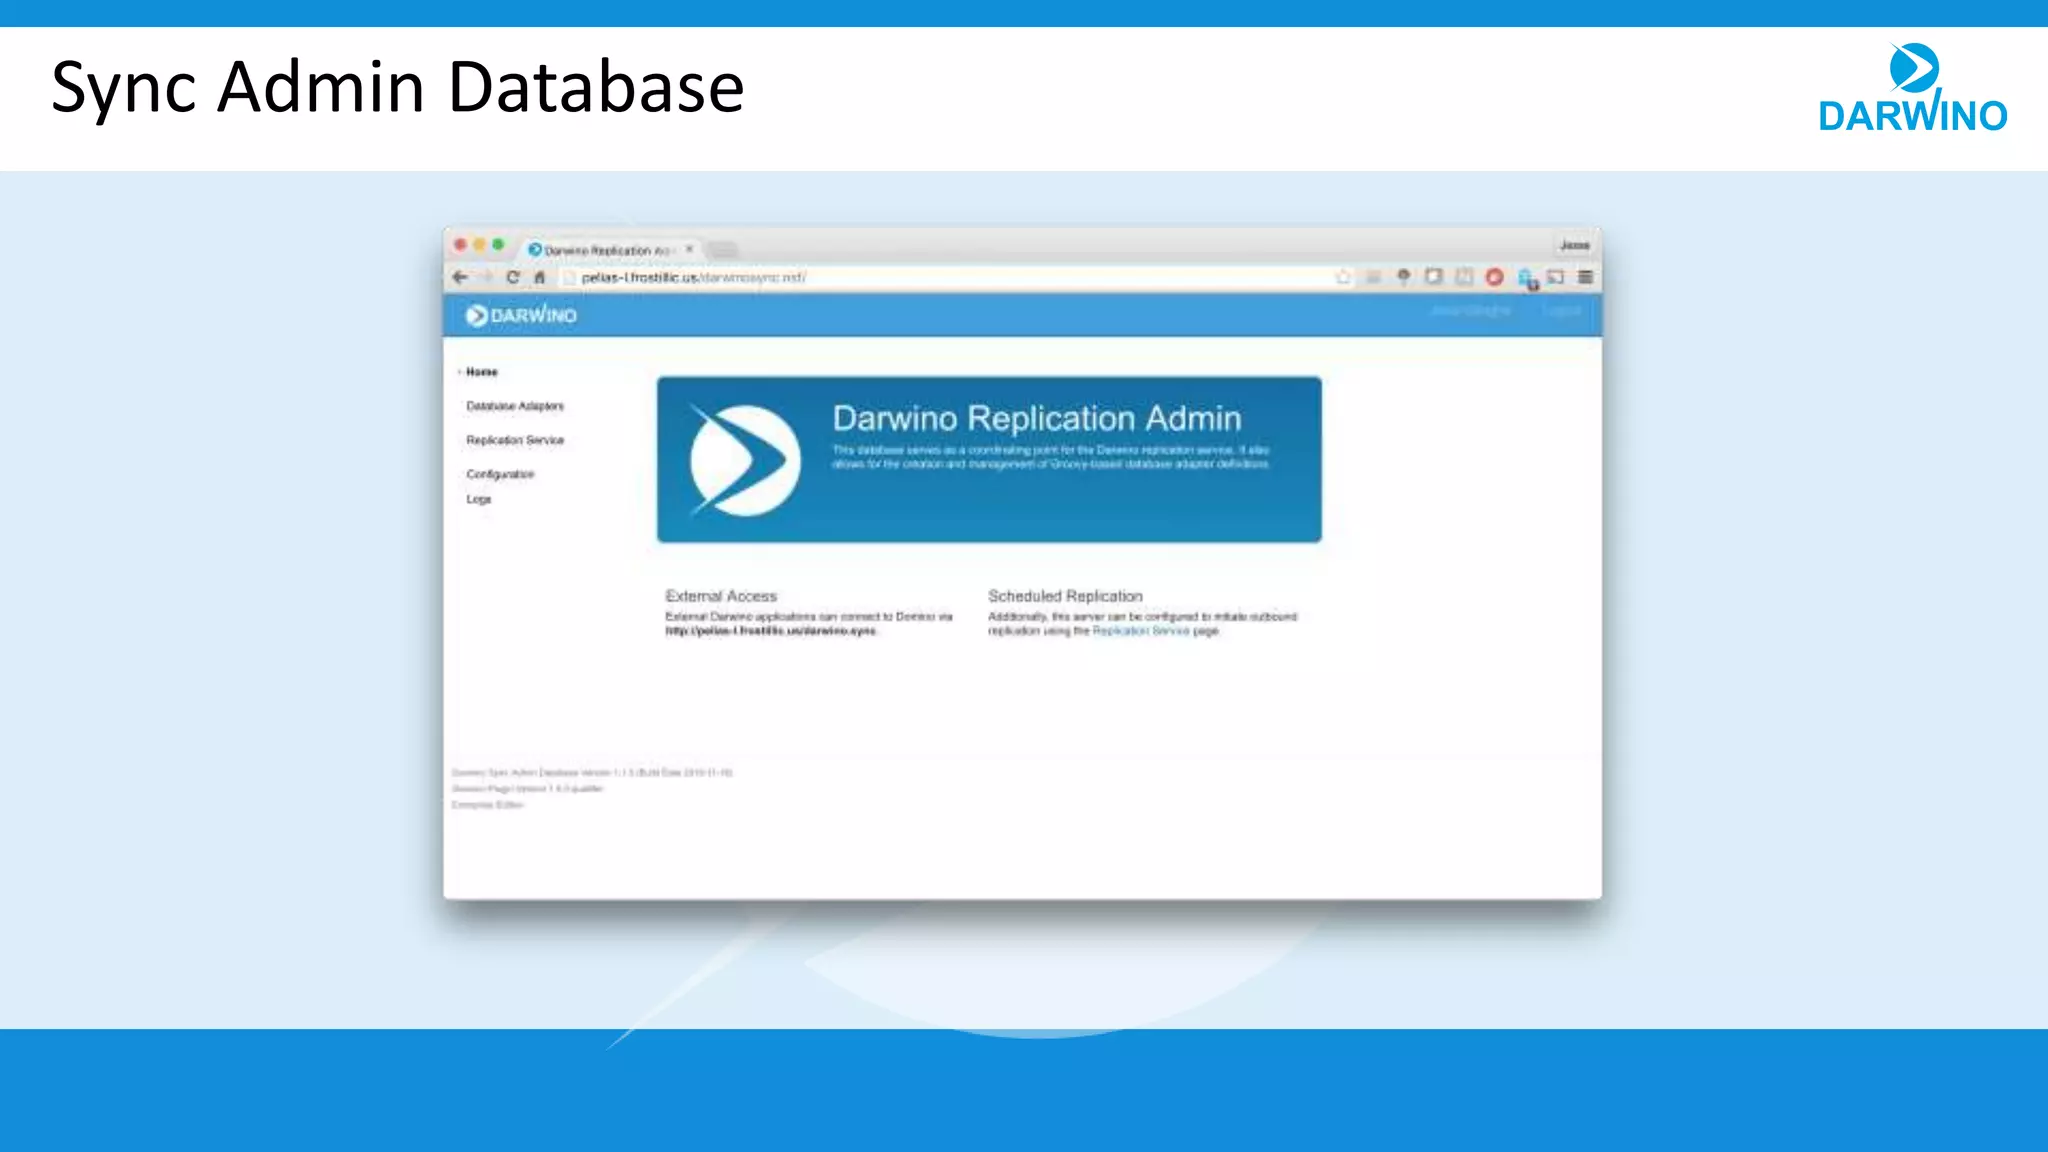Image resolution: width=2048 pixels, height=1152 pixels.
Task: Close the Darwino Replication Admin tab
Action: (689, 249)
